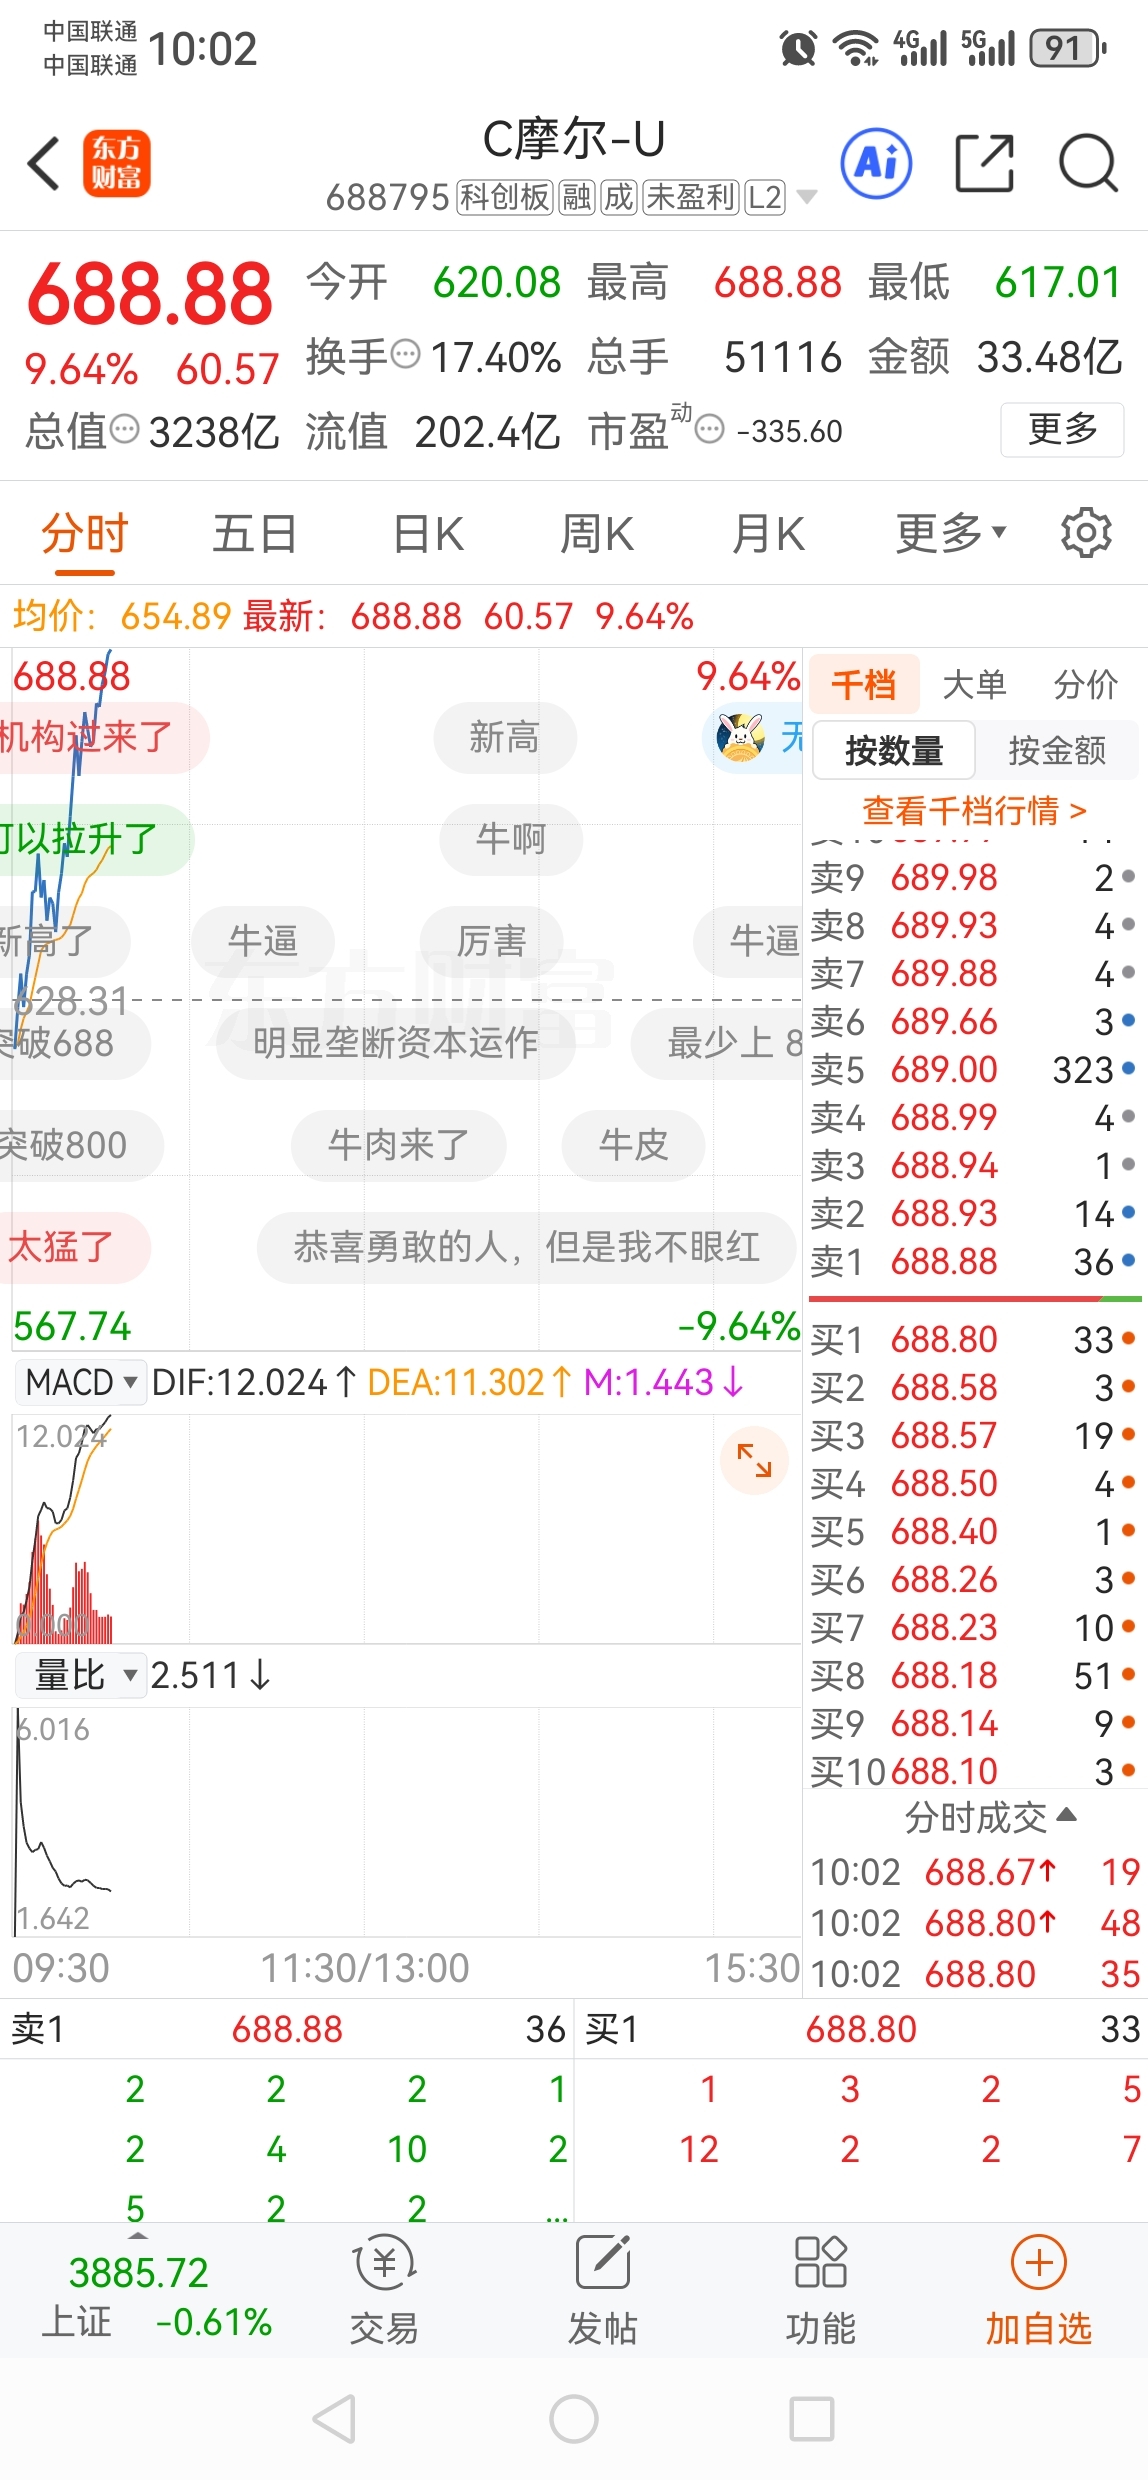Switch to 分时 chart tab

click(x=85, y=533)
